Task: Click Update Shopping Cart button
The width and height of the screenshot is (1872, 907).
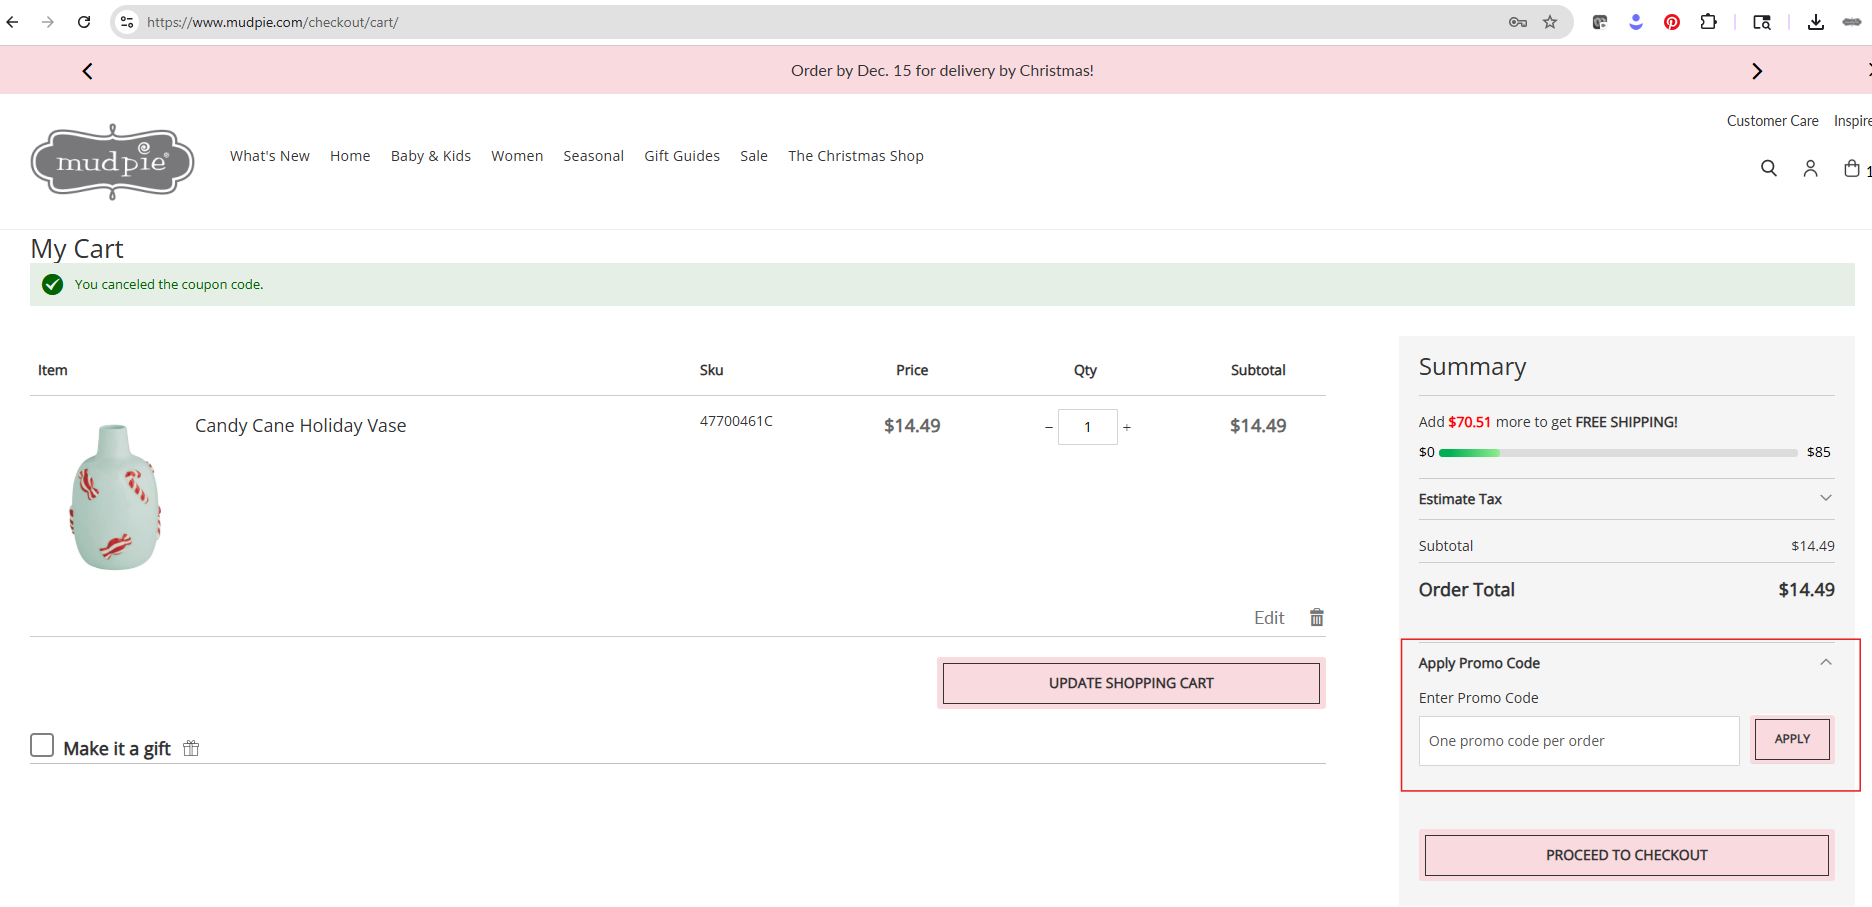Action: pos(1131,683)
